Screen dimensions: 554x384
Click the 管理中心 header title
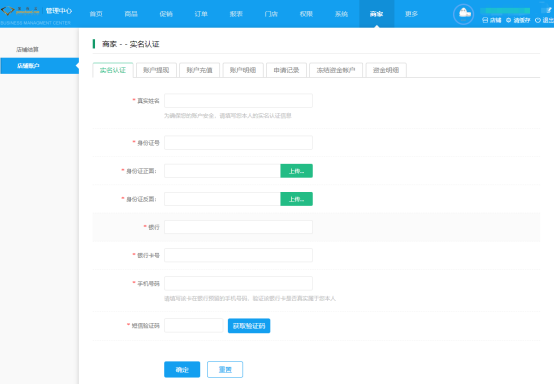click(x=59, y=11)
